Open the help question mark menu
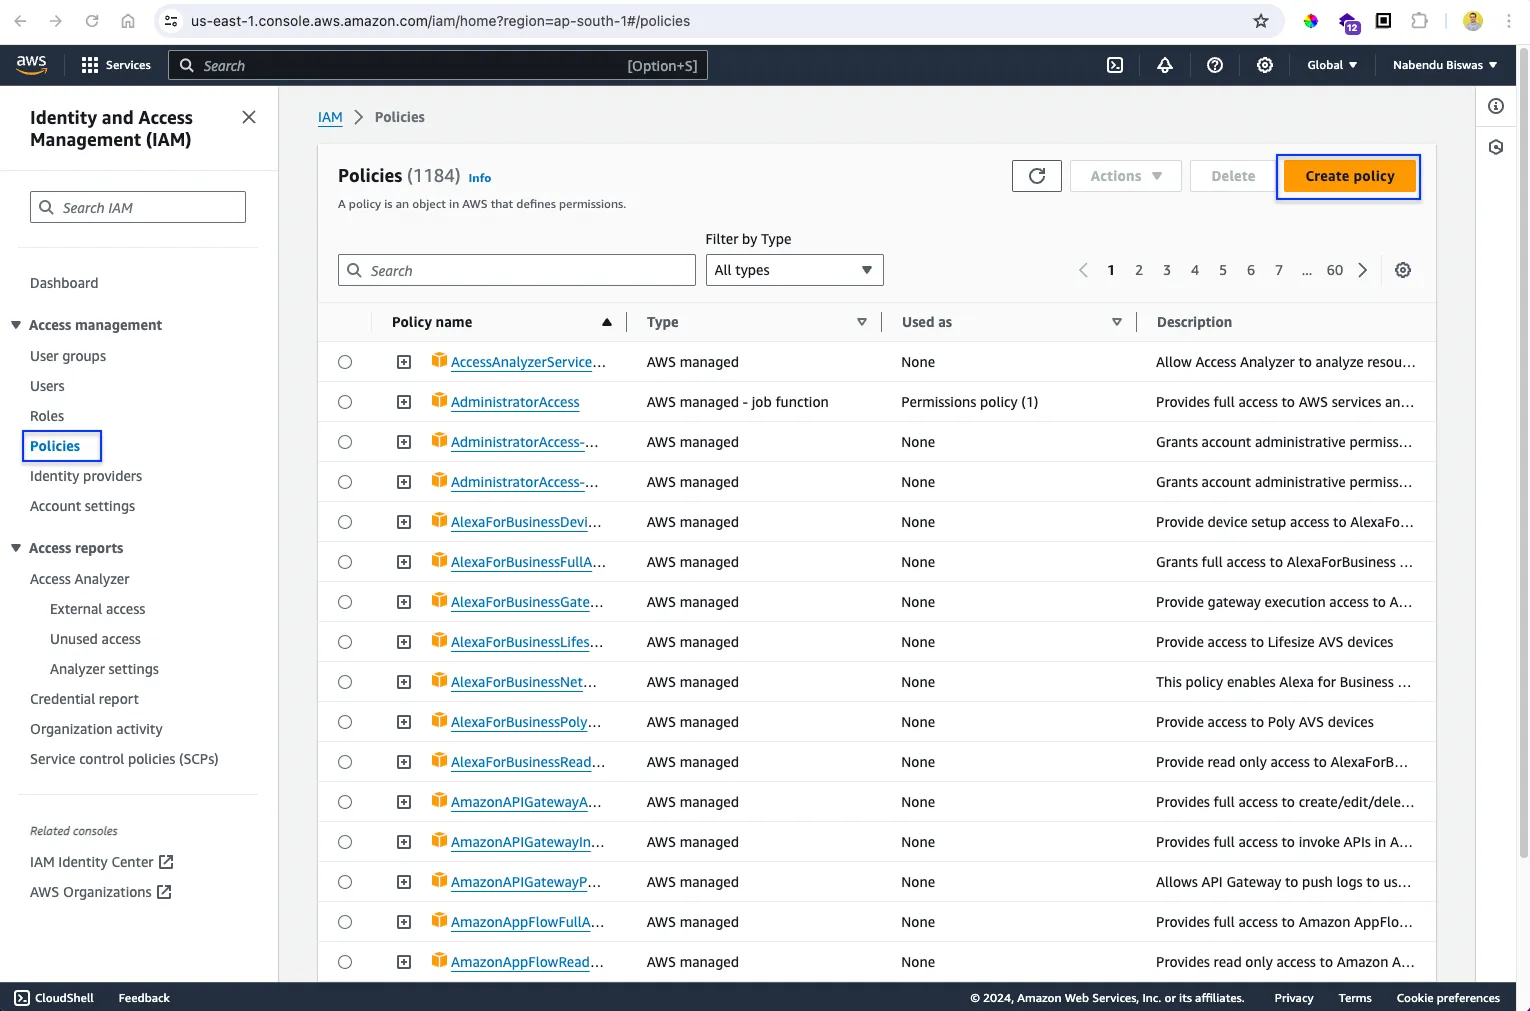The image size is (1530, 1011). click(1215, 65)
